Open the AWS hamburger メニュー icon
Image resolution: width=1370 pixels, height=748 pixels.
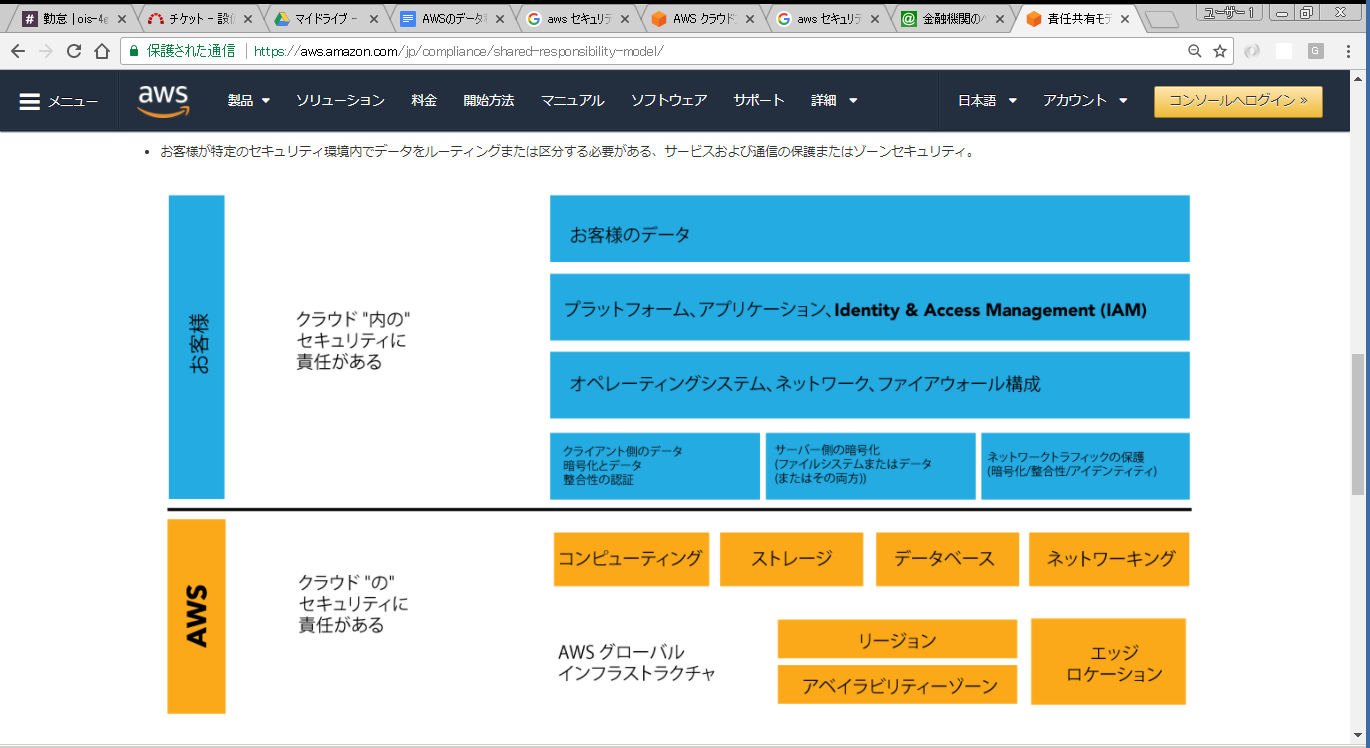coord(30,101)
